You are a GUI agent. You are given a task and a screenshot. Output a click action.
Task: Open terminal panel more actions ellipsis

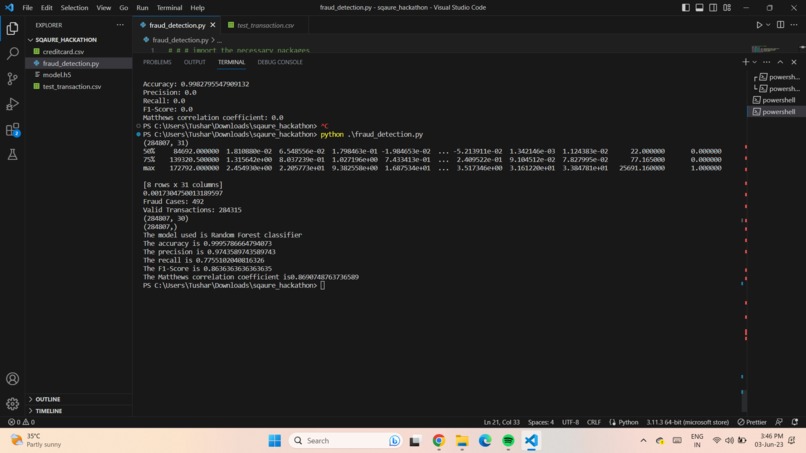[766, 62]
